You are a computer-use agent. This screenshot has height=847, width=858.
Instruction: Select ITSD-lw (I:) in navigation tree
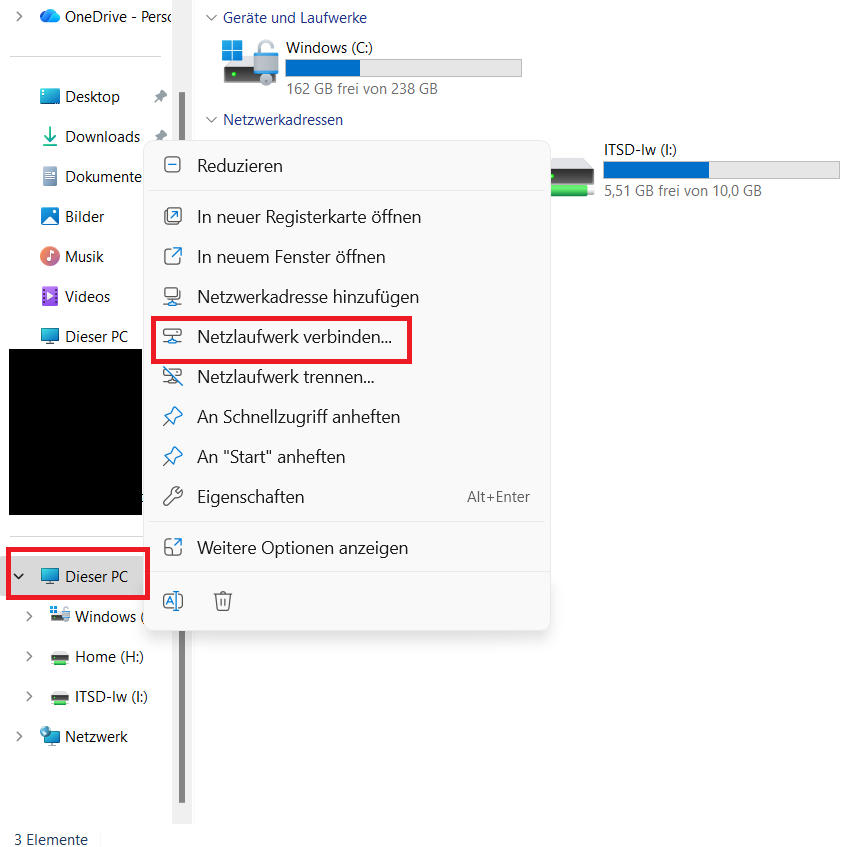[110, 697]
